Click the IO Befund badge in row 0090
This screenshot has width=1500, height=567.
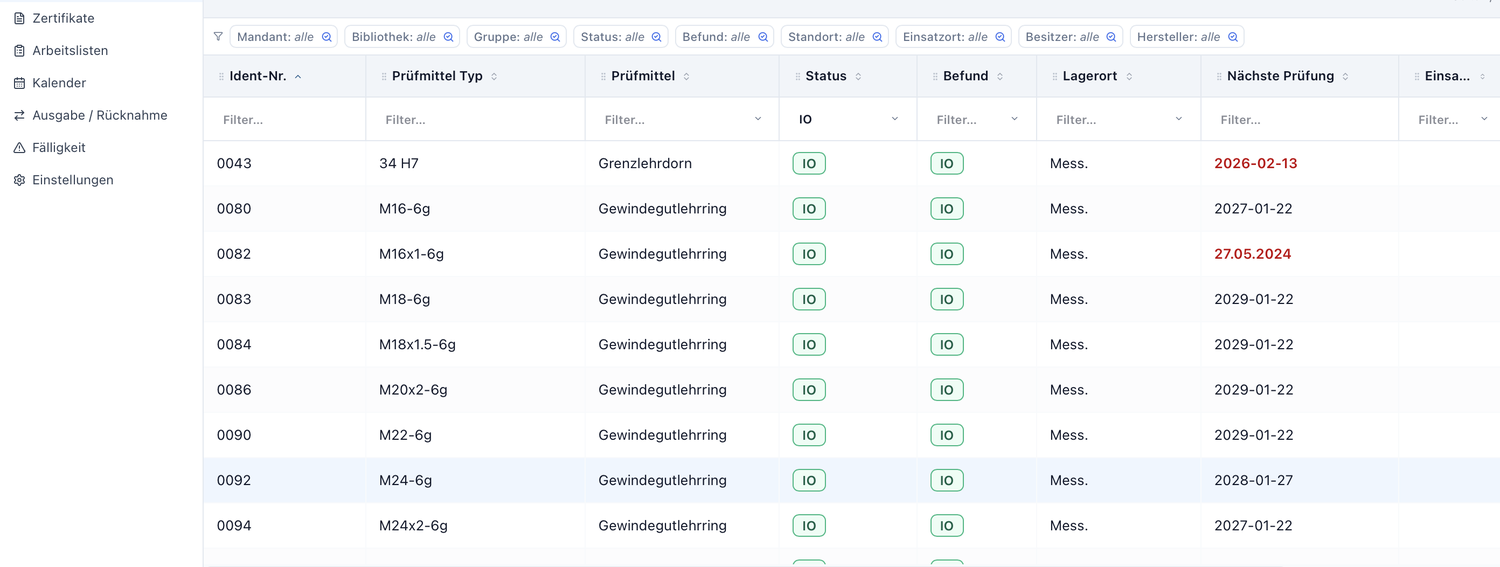click(x=947, y=435)
